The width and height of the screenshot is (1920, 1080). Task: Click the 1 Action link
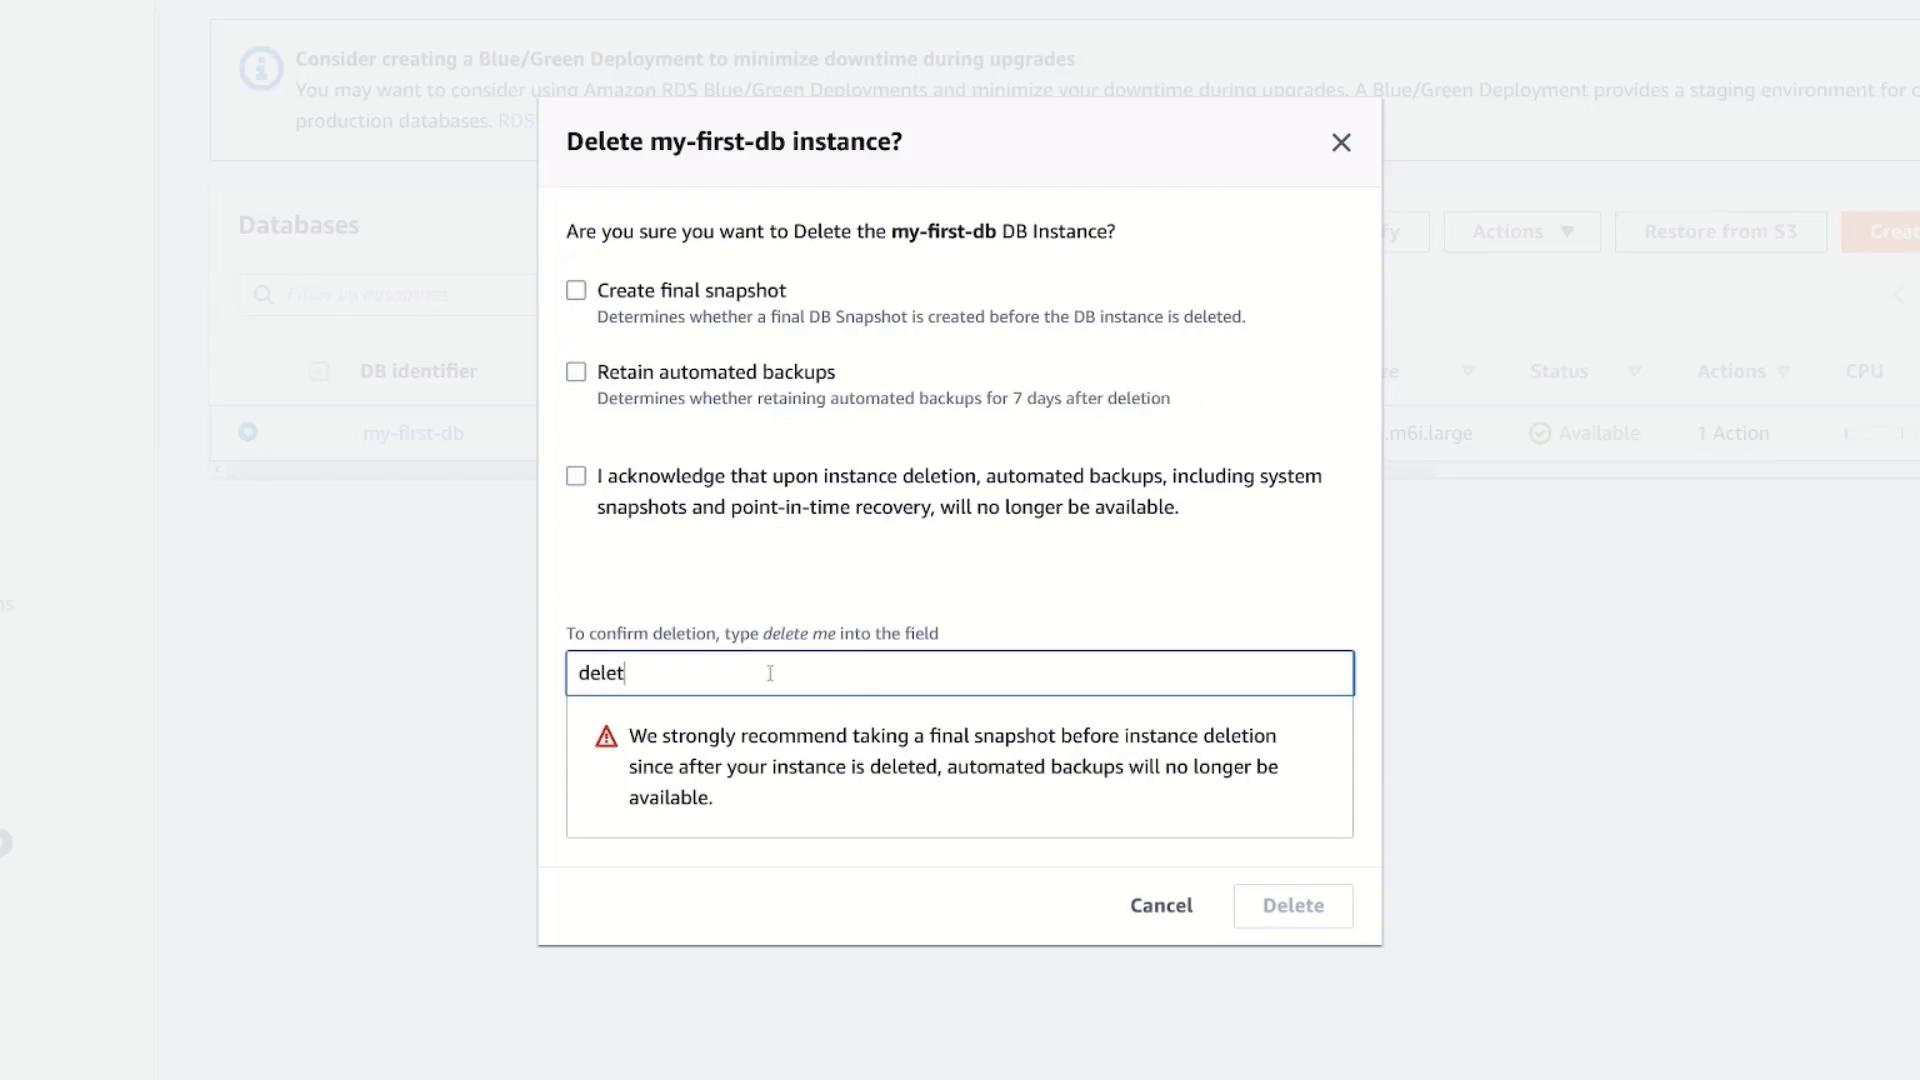click(1733, 434)
